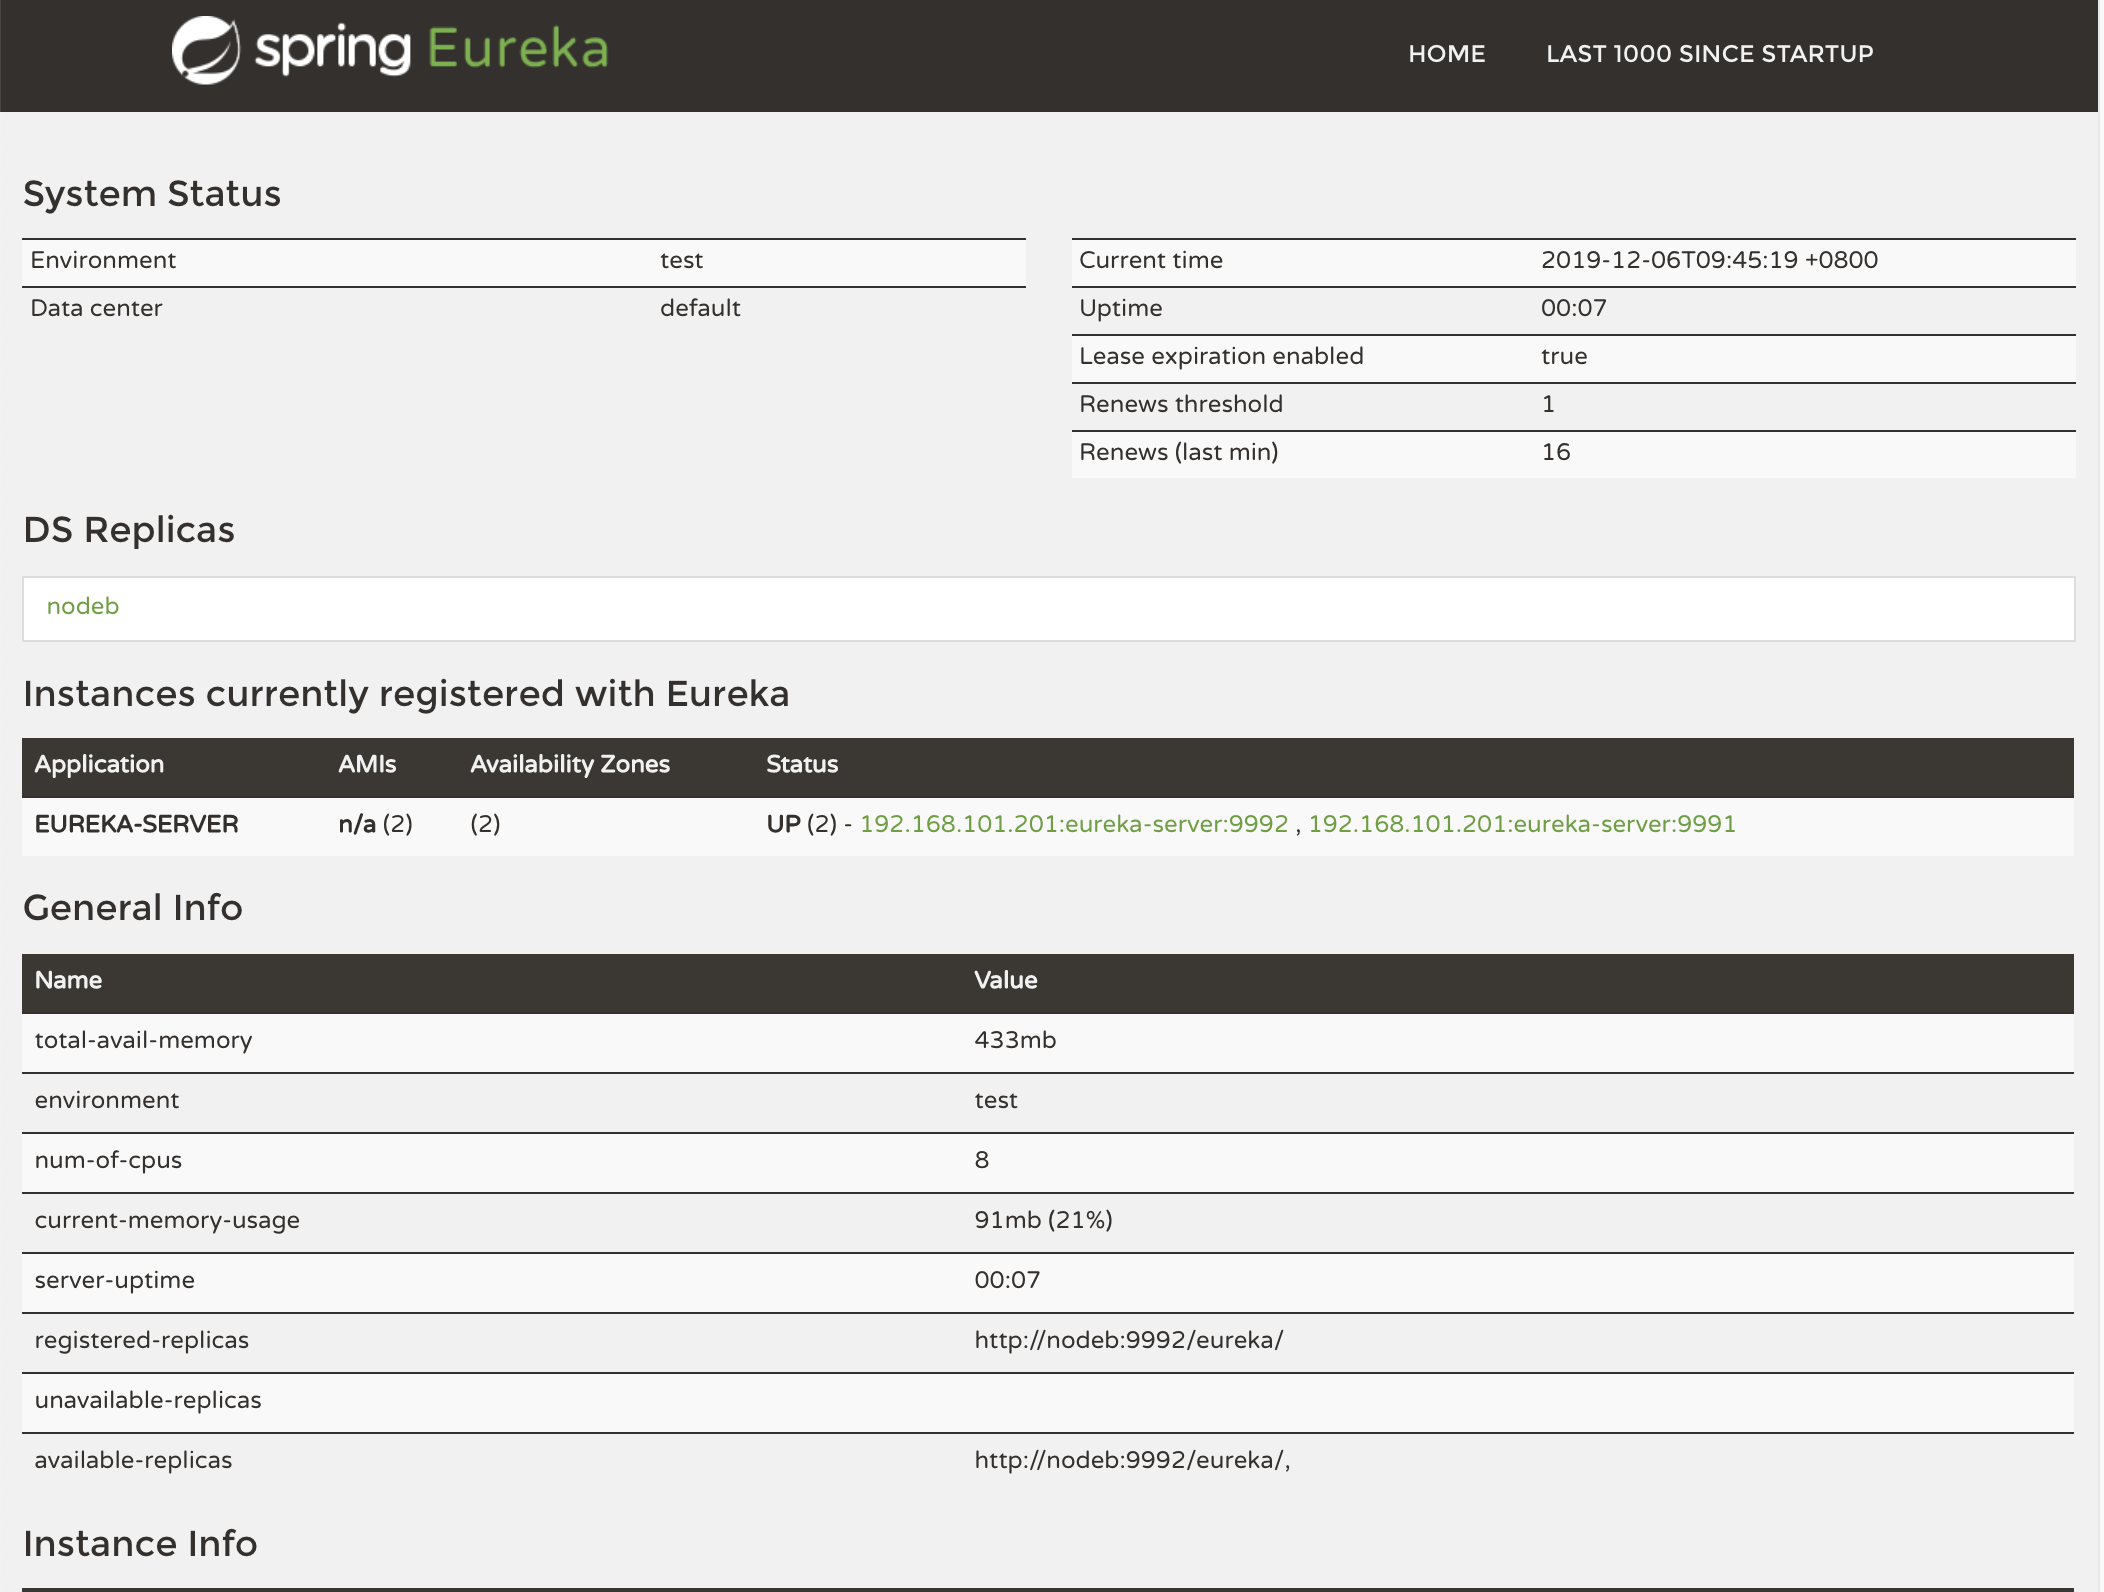Screen dimensions: 2104x1592
Task: Open the HOME navigation item
Action: pyautogui.click(x=1446, y=54)
